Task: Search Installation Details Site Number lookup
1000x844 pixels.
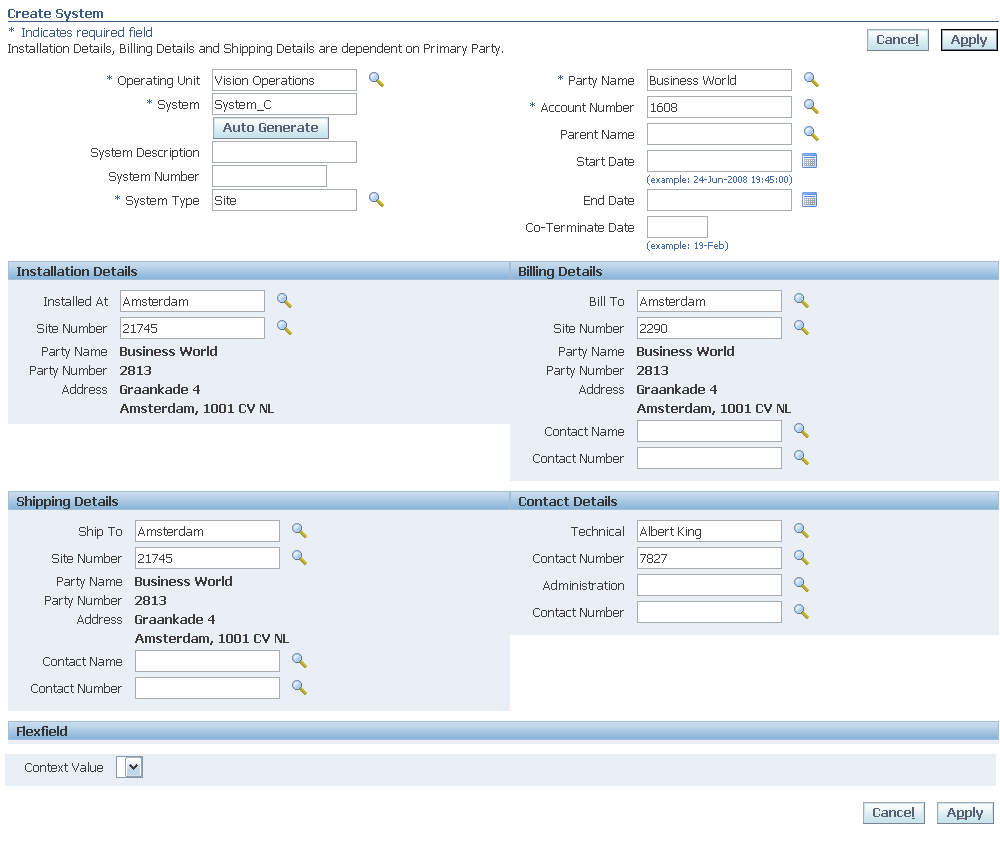Action: click(x=284, y=327)
